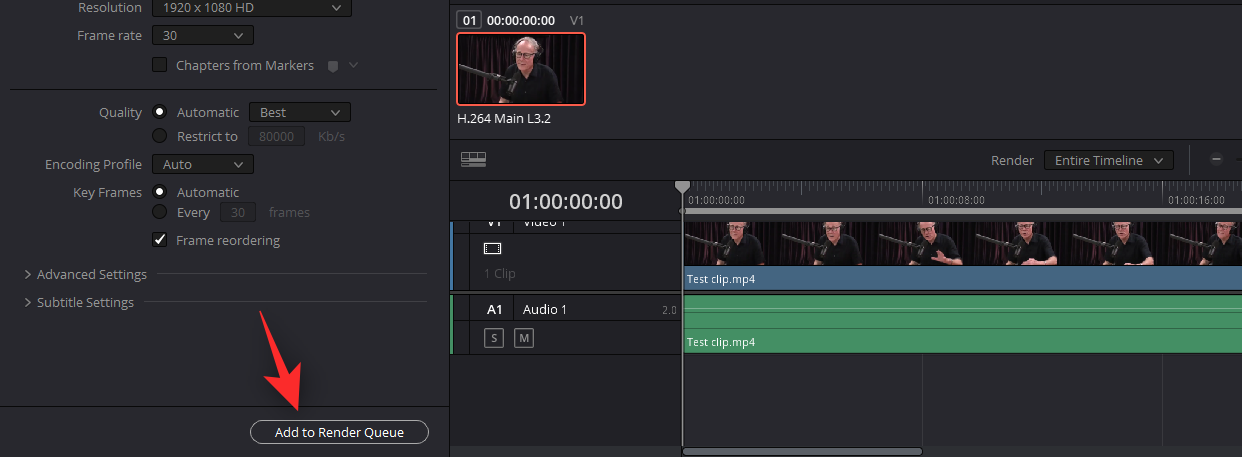Screen dimensions: 1242x457
Task: Open the Render Entire Timeline dropdown
Action: click(1109, 160)
